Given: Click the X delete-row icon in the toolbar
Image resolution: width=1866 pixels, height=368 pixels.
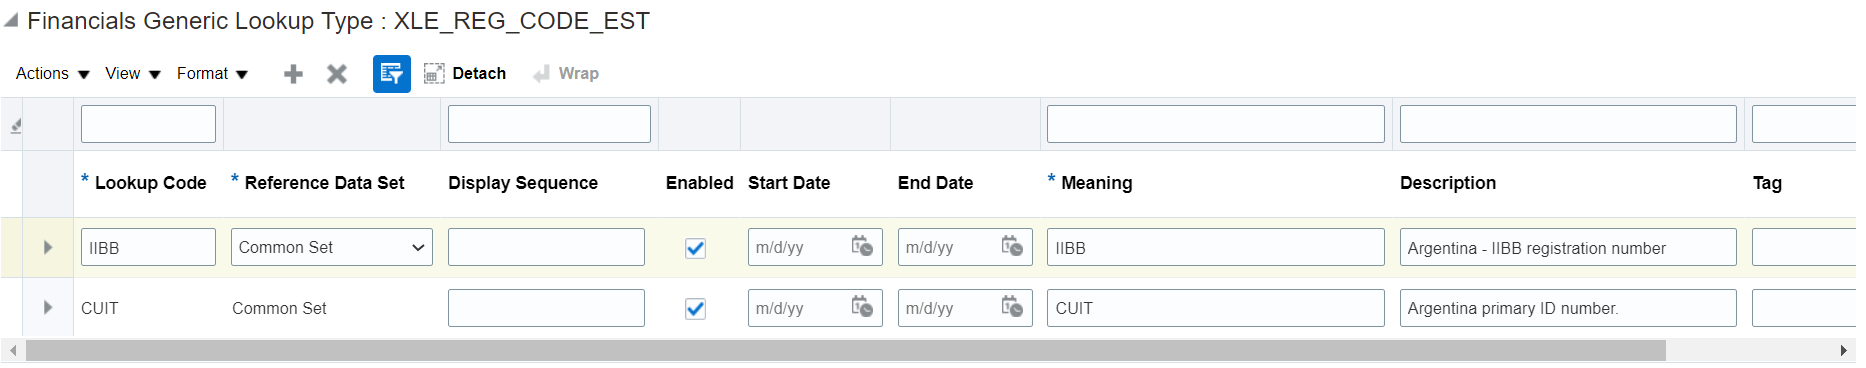Looking at the screenshot, I should coord(337,74).
